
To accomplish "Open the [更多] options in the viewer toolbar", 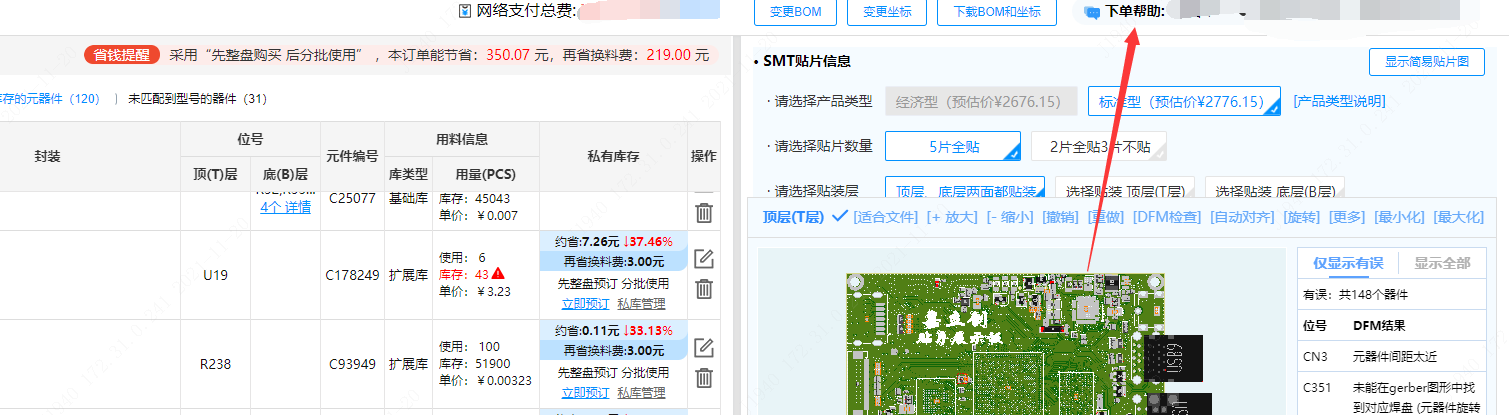I will (x=1347, y=217).
